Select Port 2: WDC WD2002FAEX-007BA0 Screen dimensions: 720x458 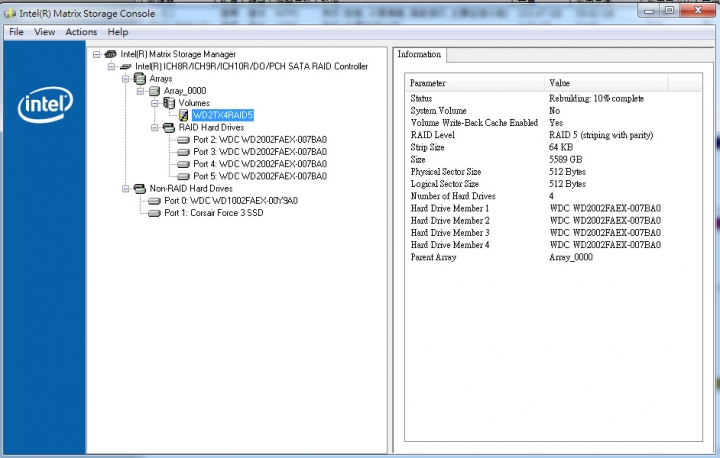(260, 140)
